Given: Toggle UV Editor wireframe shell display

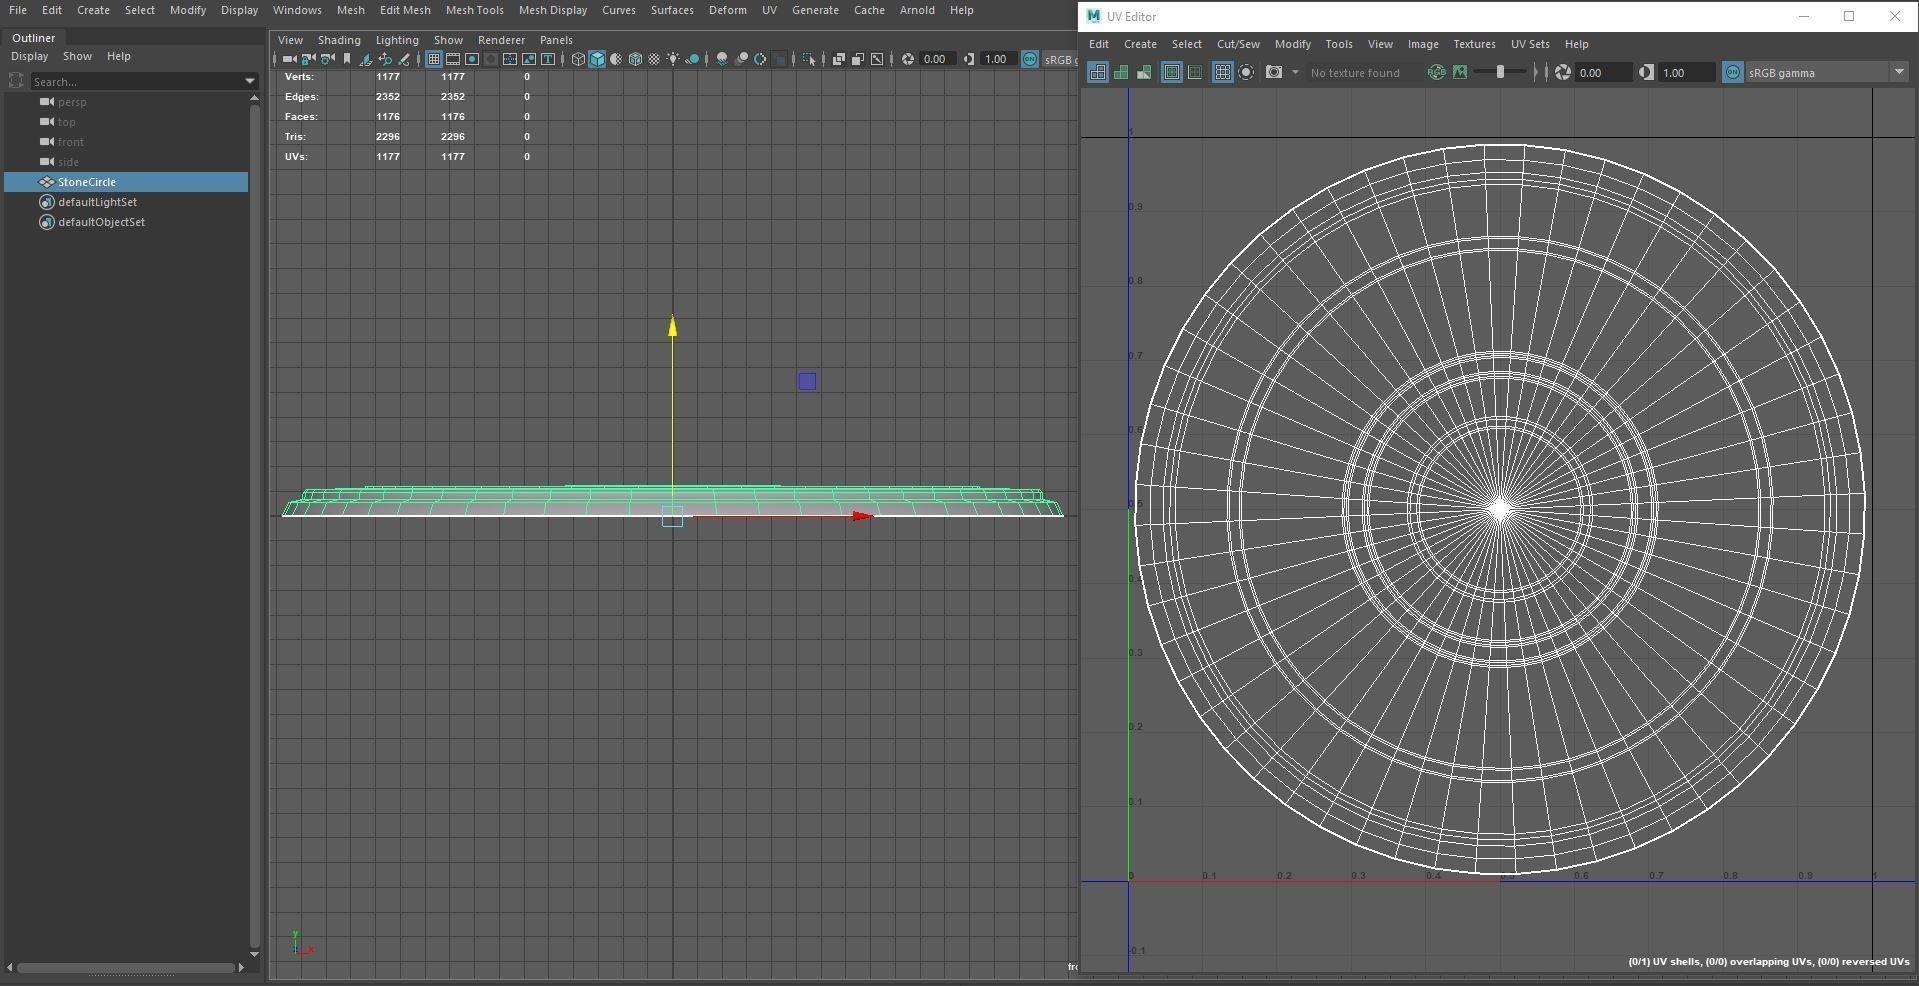Looking at the screenshot, I should [1098, 72].
